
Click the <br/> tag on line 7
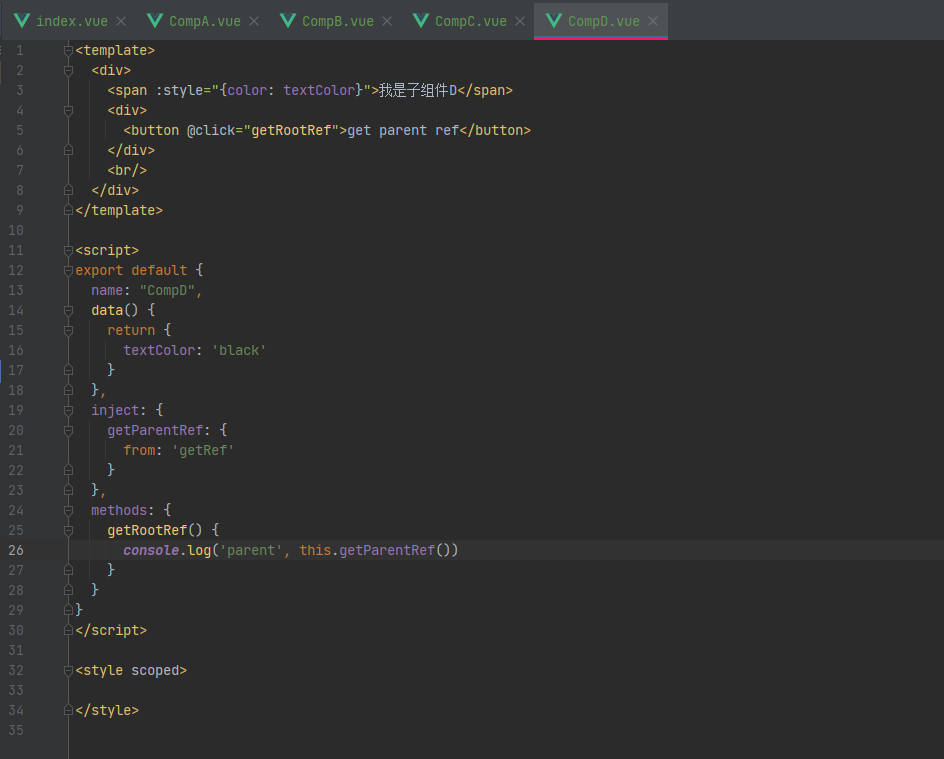point(127,170)
